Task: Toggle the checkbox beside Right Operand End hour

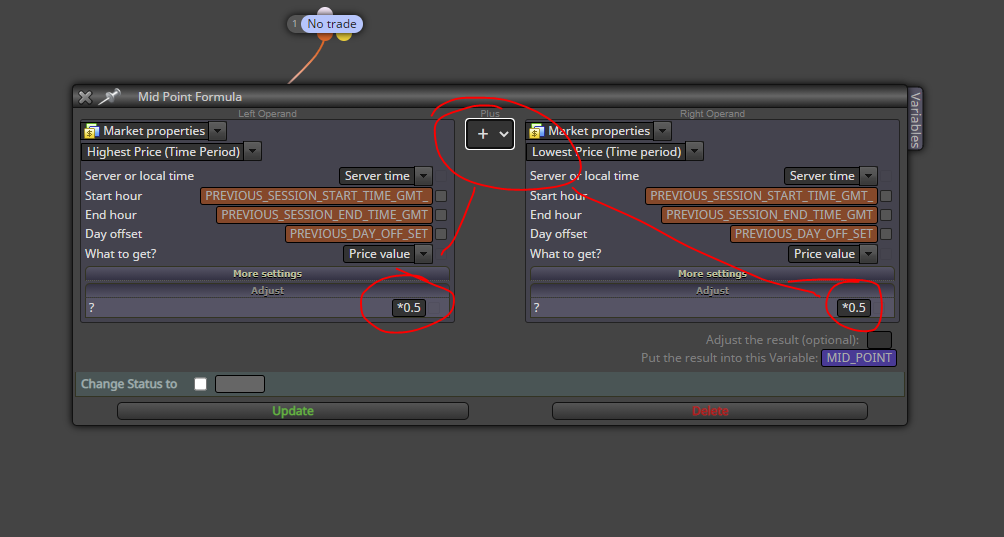Action: 886,215
